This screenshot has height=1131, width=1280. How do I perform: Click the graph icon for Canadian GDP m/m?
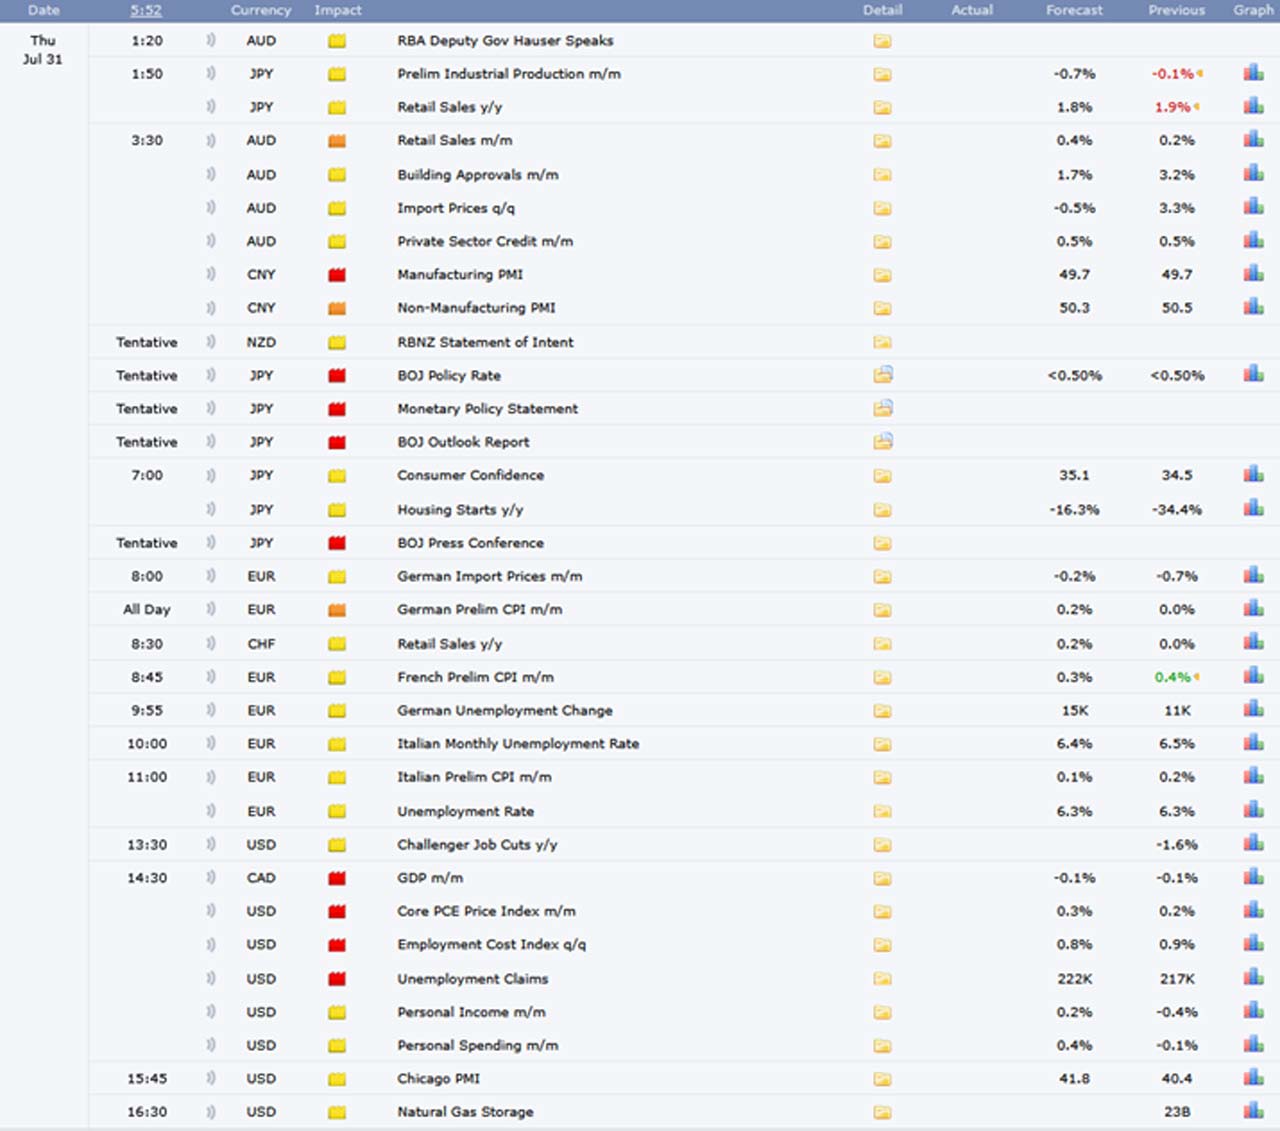coord(1253,878)
